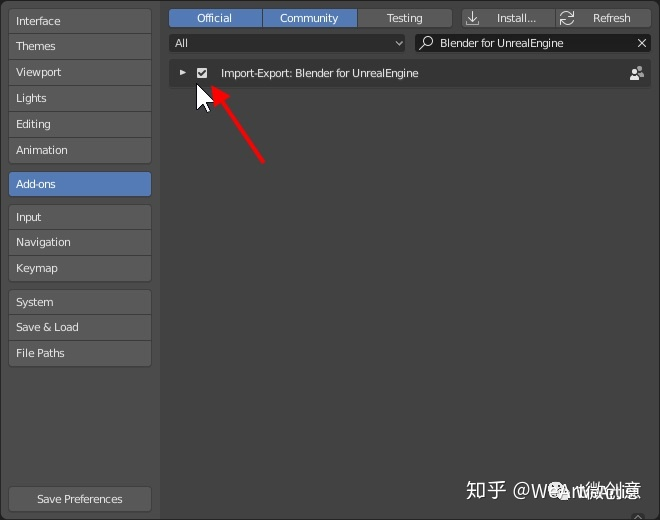
Task: Click the community support users icon
Action: 636,73
